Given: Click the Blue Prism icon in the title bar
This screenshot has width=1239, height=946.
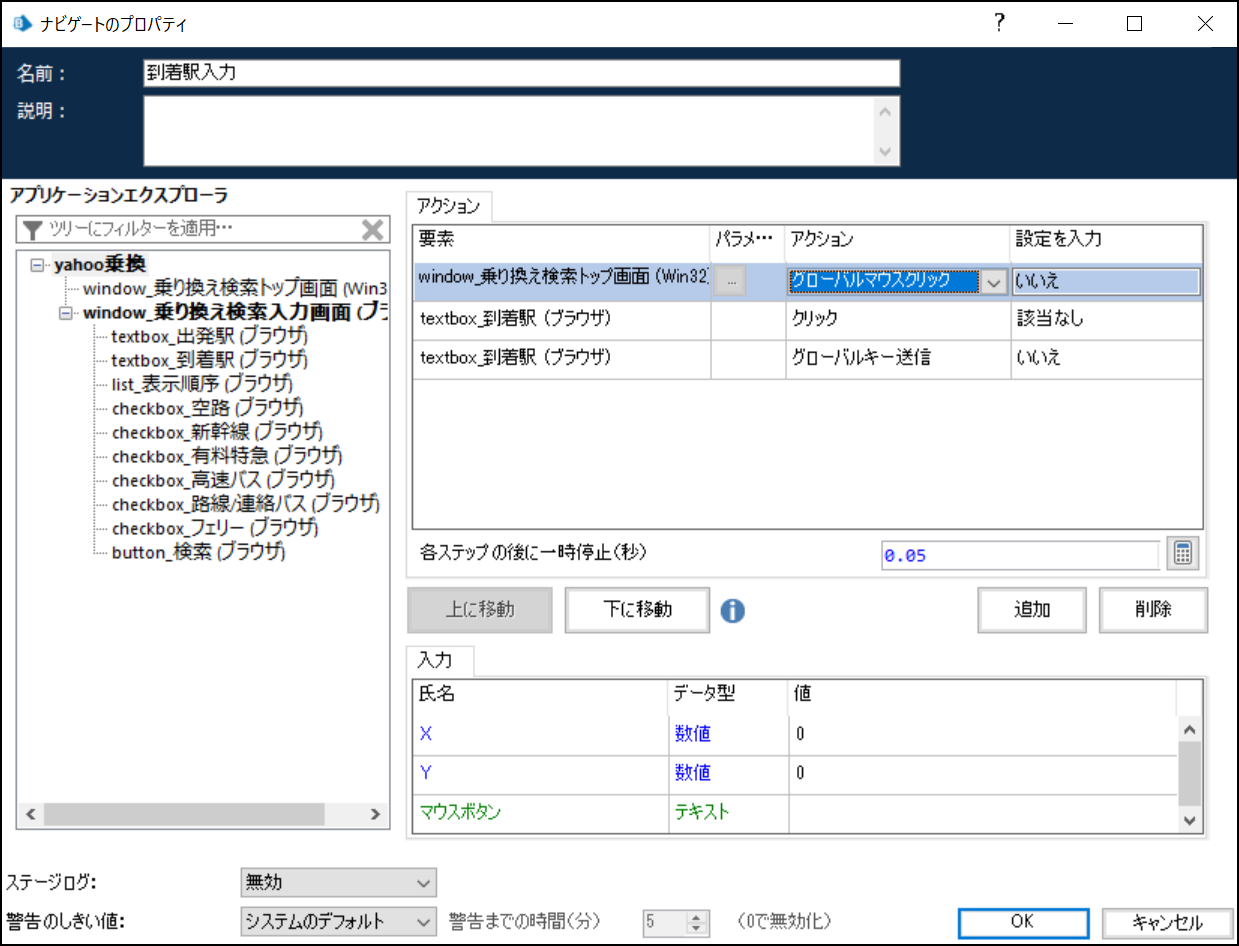Looking at the screenshot, I should pyautogui.click(x=20, y=22).
